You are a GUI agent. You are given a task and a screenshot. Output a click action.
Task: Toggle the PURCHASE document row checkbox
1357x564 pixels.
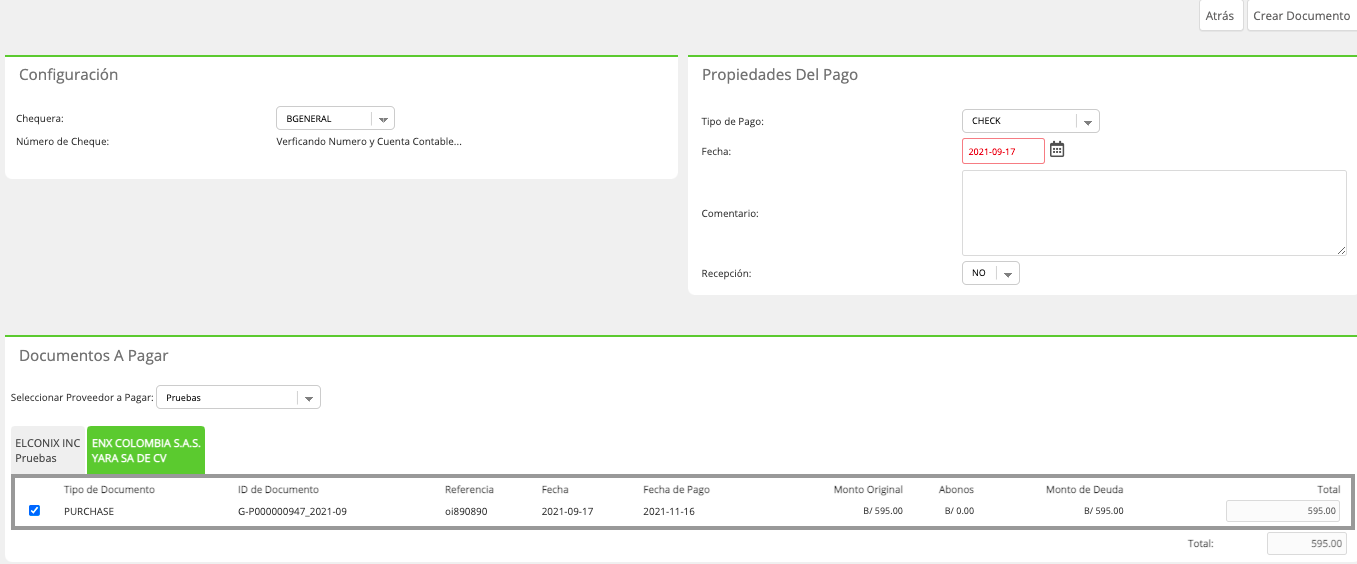click(x=35, y=511)
